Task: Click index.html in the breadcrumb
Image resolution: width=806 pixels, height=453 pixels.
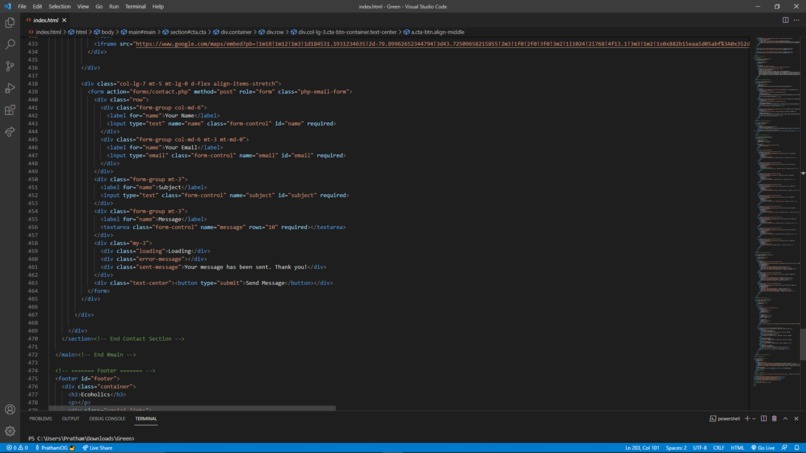Action: 48,32
